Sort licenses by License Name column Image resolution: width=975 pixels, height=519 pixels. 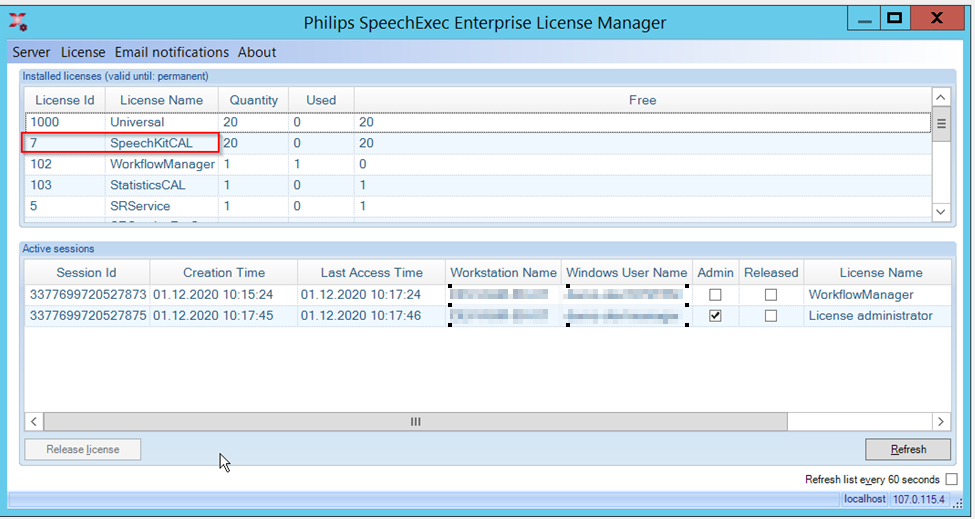162,100
